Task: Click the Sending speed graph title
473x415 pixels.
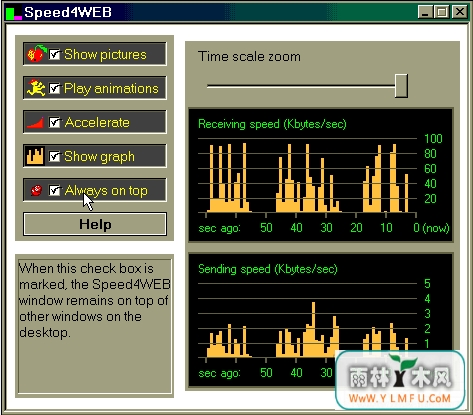Action: (x=268, y=269)
